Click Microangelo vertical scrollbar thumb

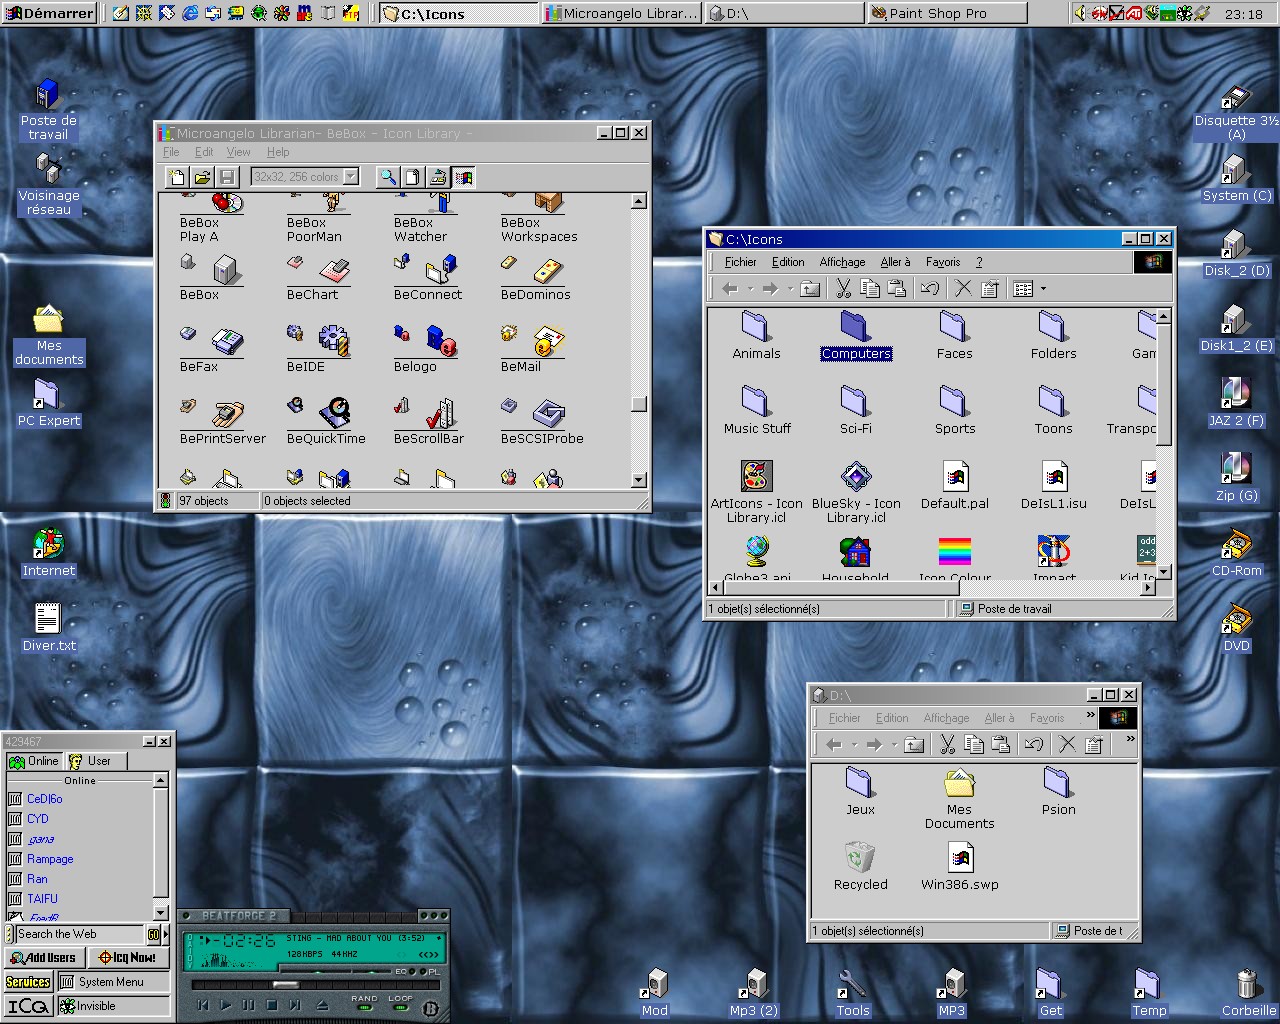(639, 404)
